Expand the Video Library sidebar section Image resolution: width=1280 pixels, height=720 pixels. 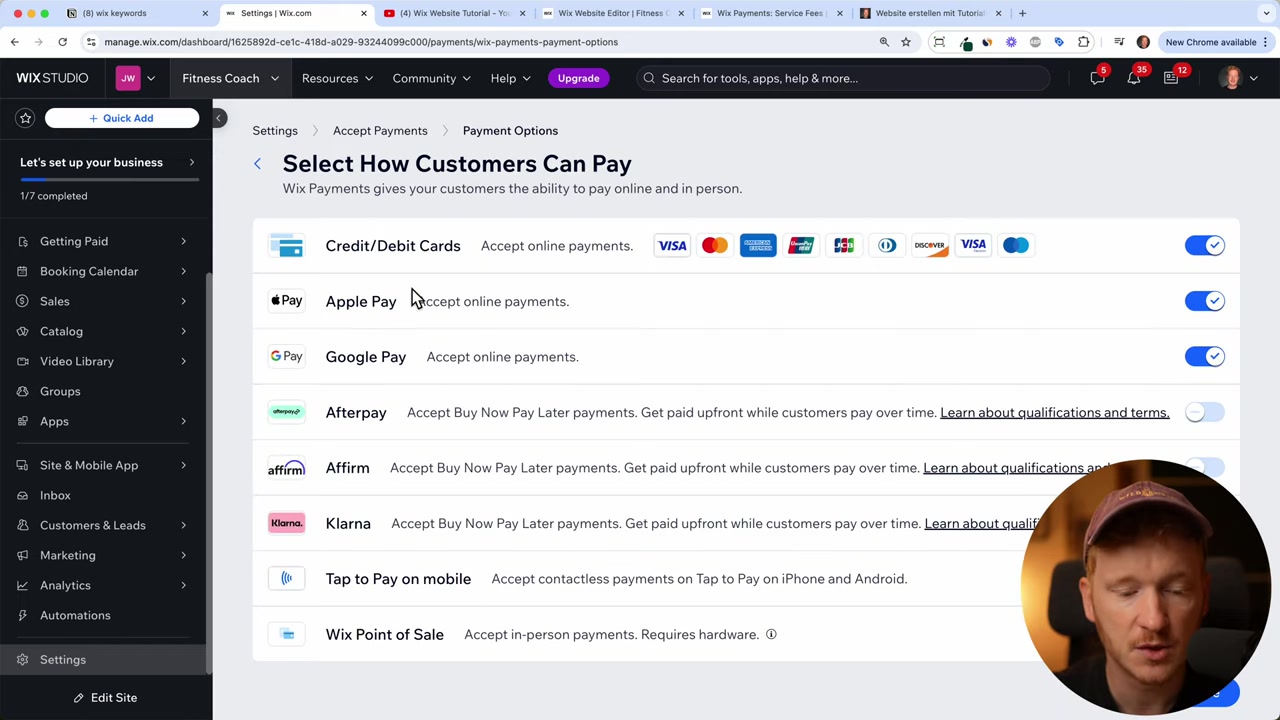[x=106, y=361]
